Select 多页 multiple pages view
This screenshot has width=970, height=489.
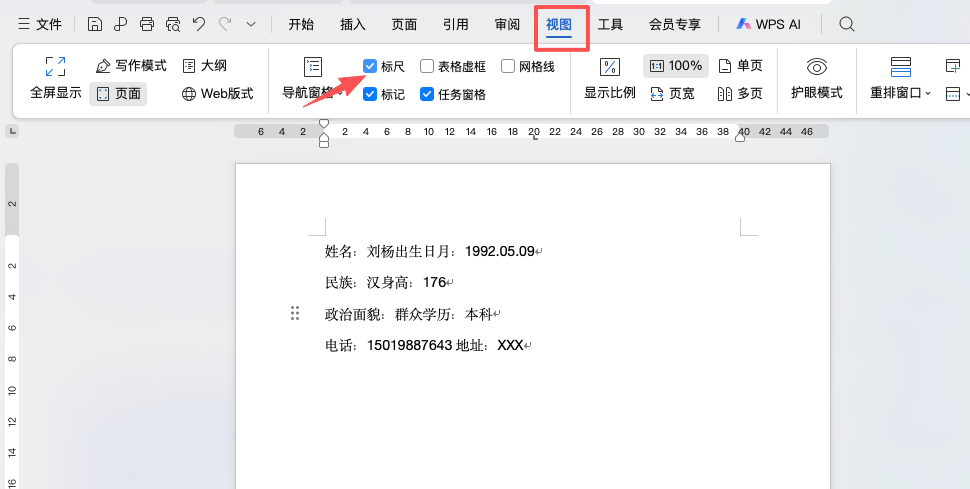click(x=740, y=93)
